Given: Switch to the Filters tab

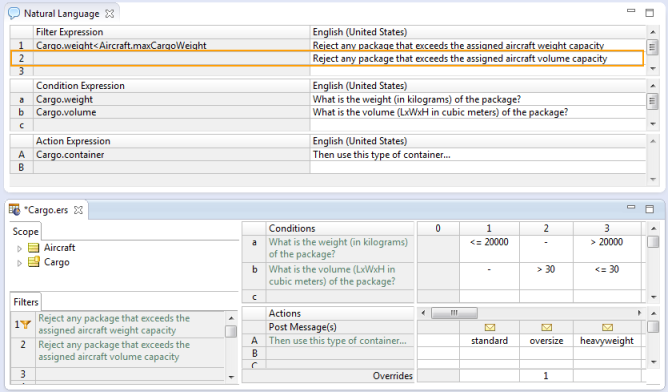Looking at the screenshot, I should 26,302.
